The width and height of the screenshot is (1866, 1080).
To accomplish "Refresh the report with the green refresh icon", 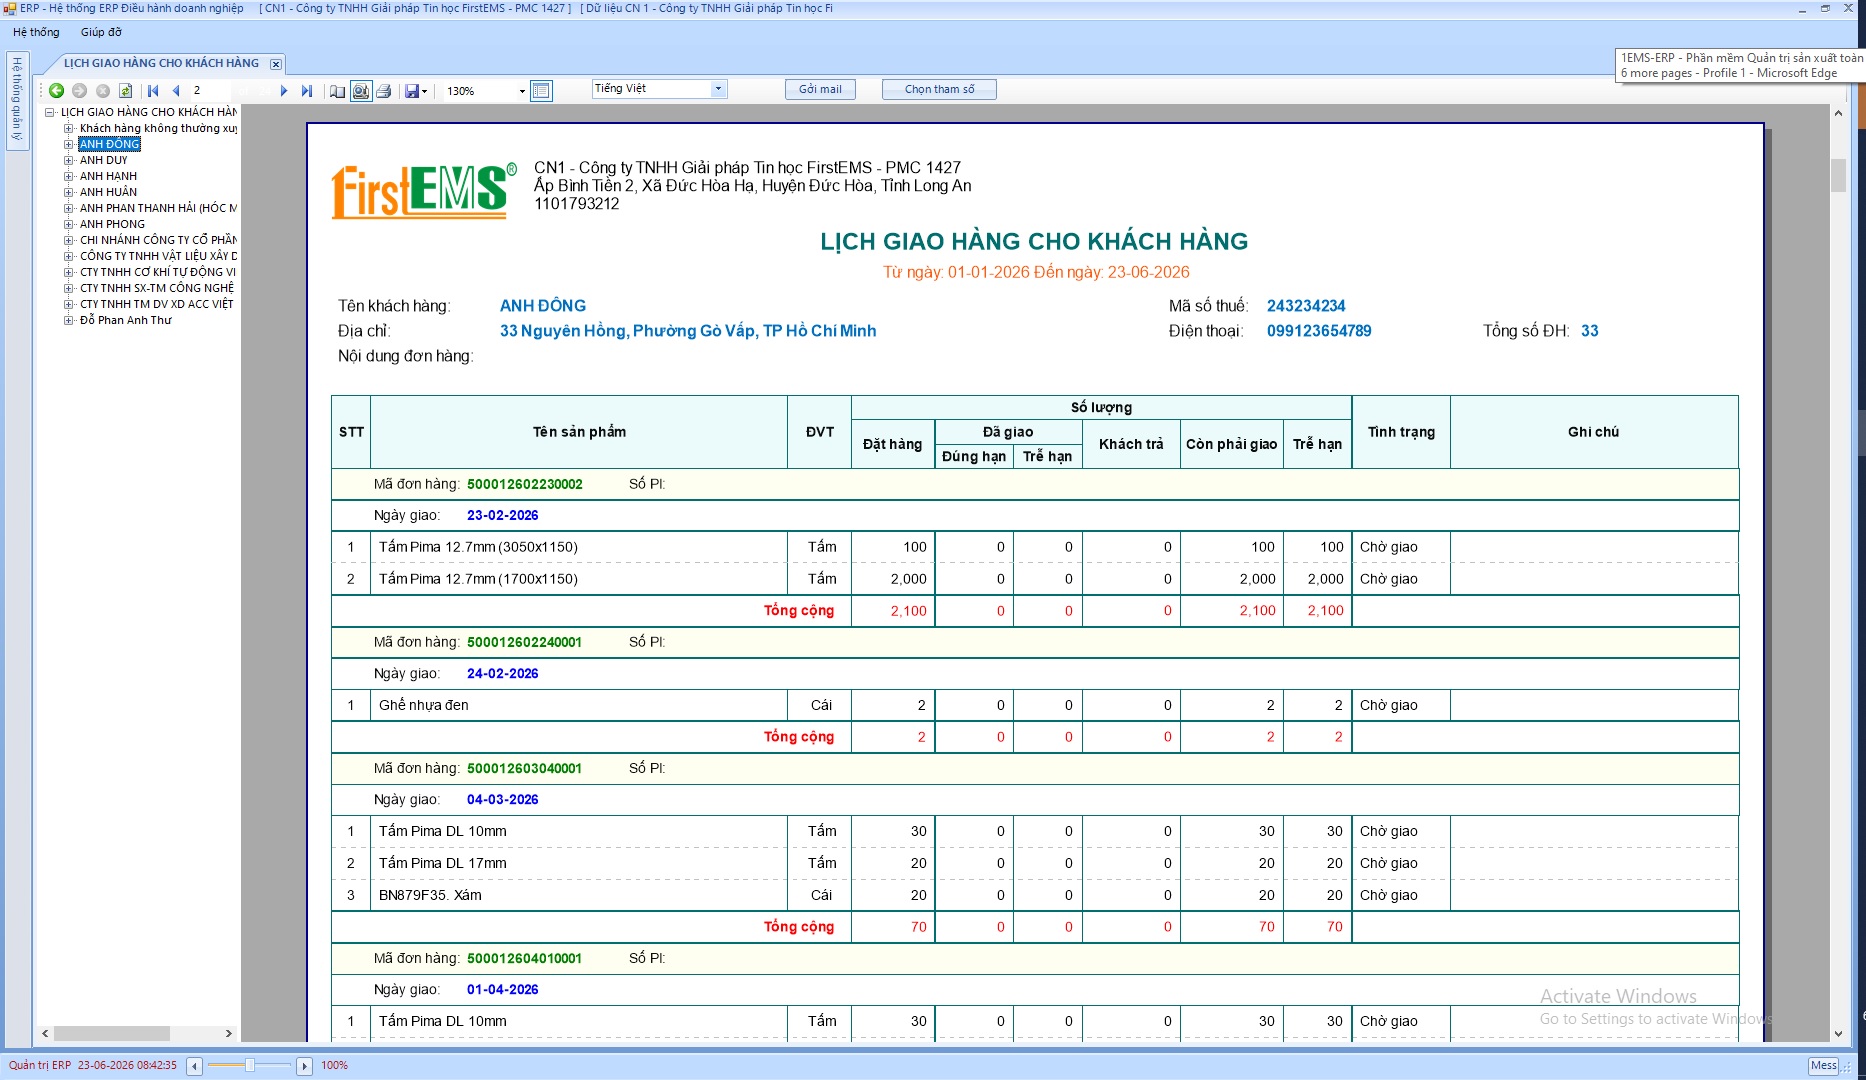I will (x=126, y=90).
